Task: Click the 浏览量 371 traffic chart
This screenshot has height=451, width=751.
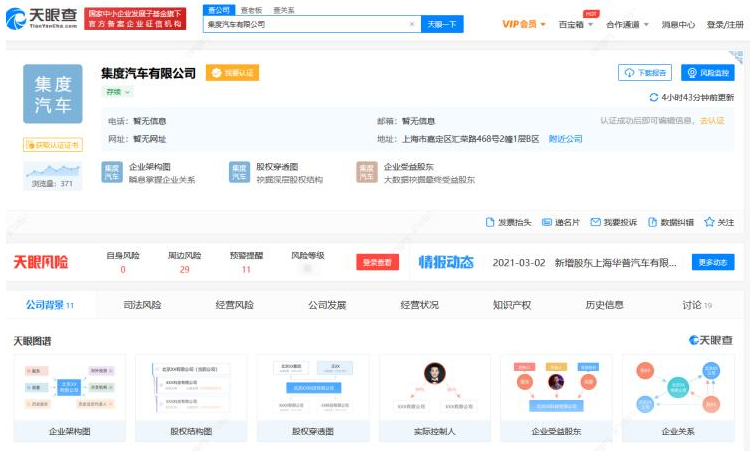Action: point(53,176)
